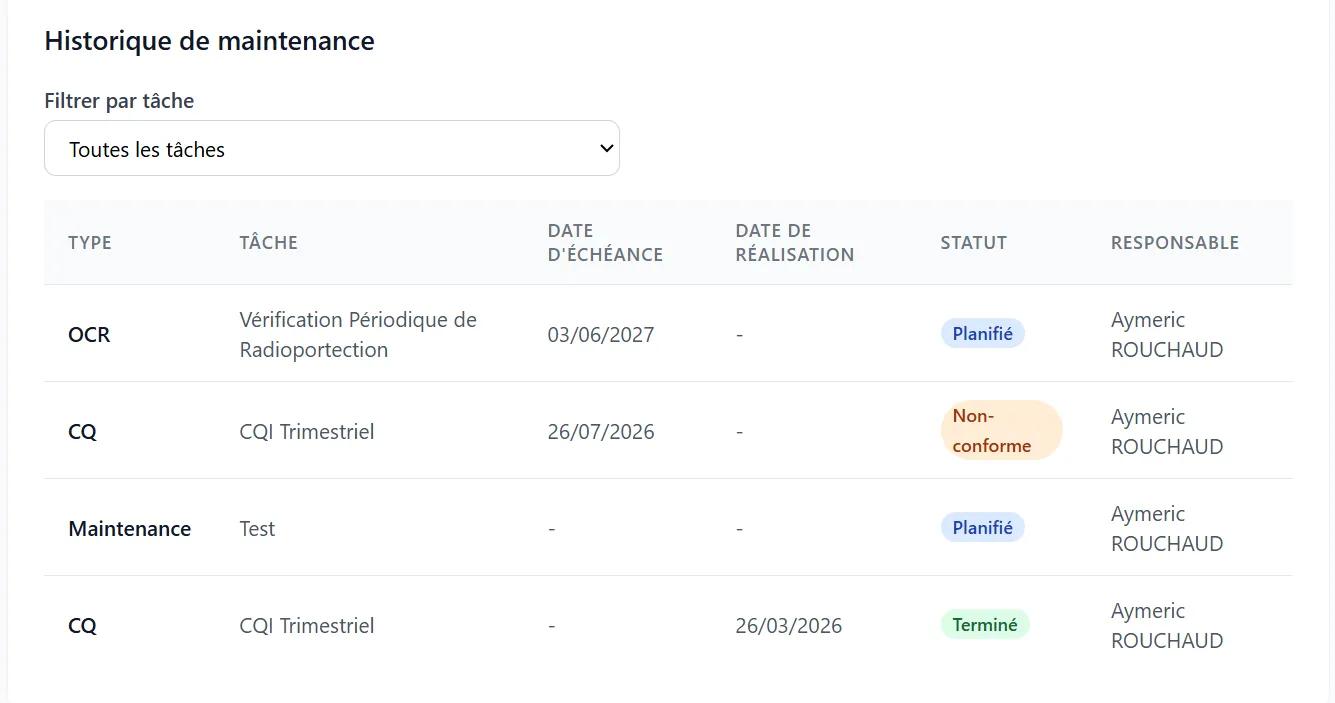Image resolution: width=1335 pixels, height=703 pixels.
Task: Click the green Terminé status badge
Action: click(985, 625)
